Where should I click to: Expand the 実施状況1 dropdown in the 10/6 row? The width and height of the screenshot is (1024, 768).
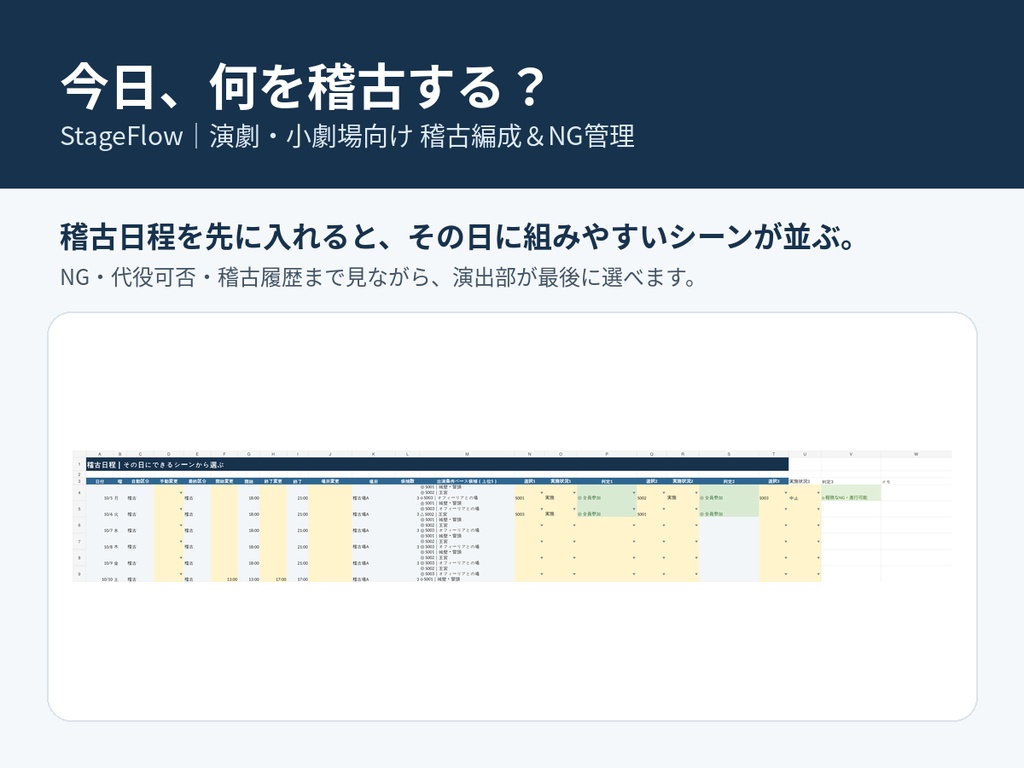pyautogui.click(x=574, y=509)
